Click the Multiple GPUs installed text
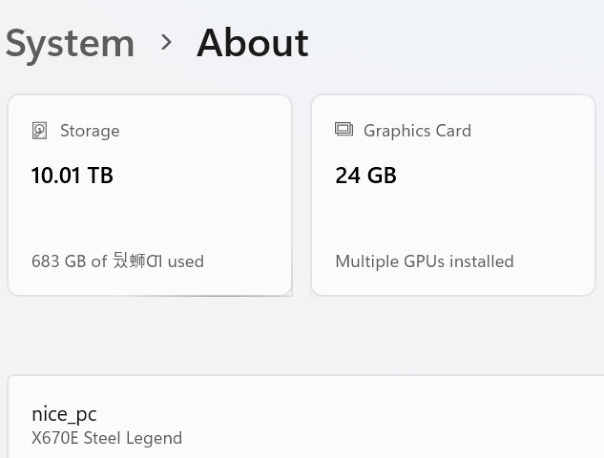Screen dimensions: 604x458 pos(424,262)
